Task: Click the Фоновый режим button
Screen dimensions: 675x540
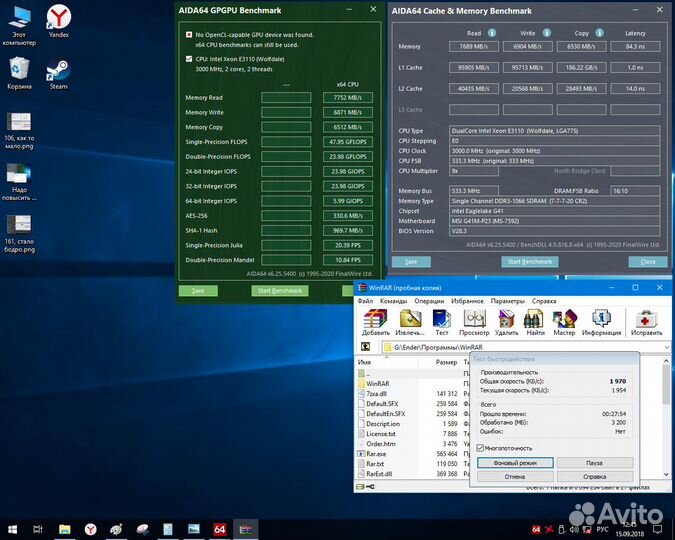Action: (x=515, y=463)
